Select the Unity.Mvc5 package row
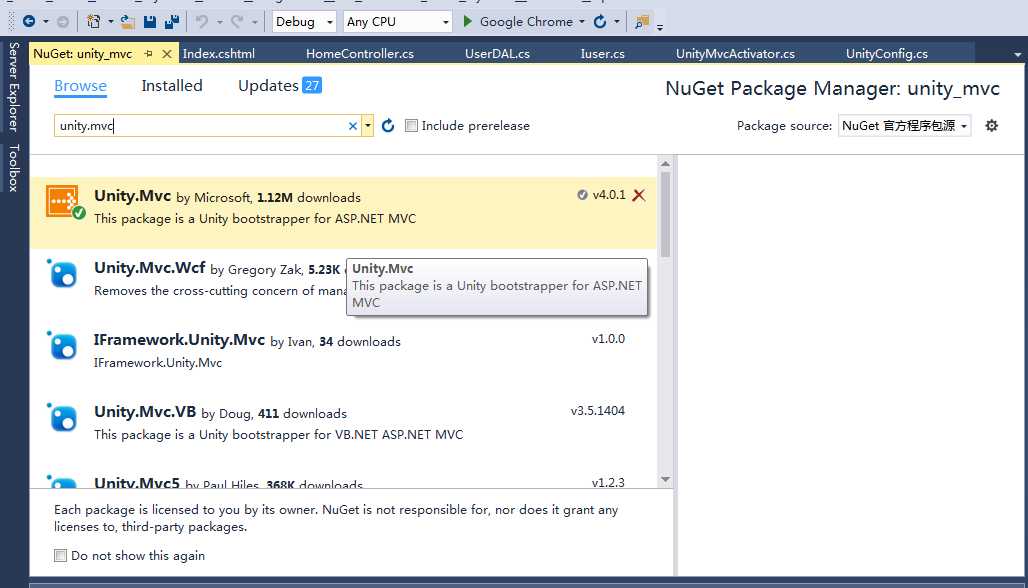The width and height of the screenshot is (1028, 588). point(343,482)
